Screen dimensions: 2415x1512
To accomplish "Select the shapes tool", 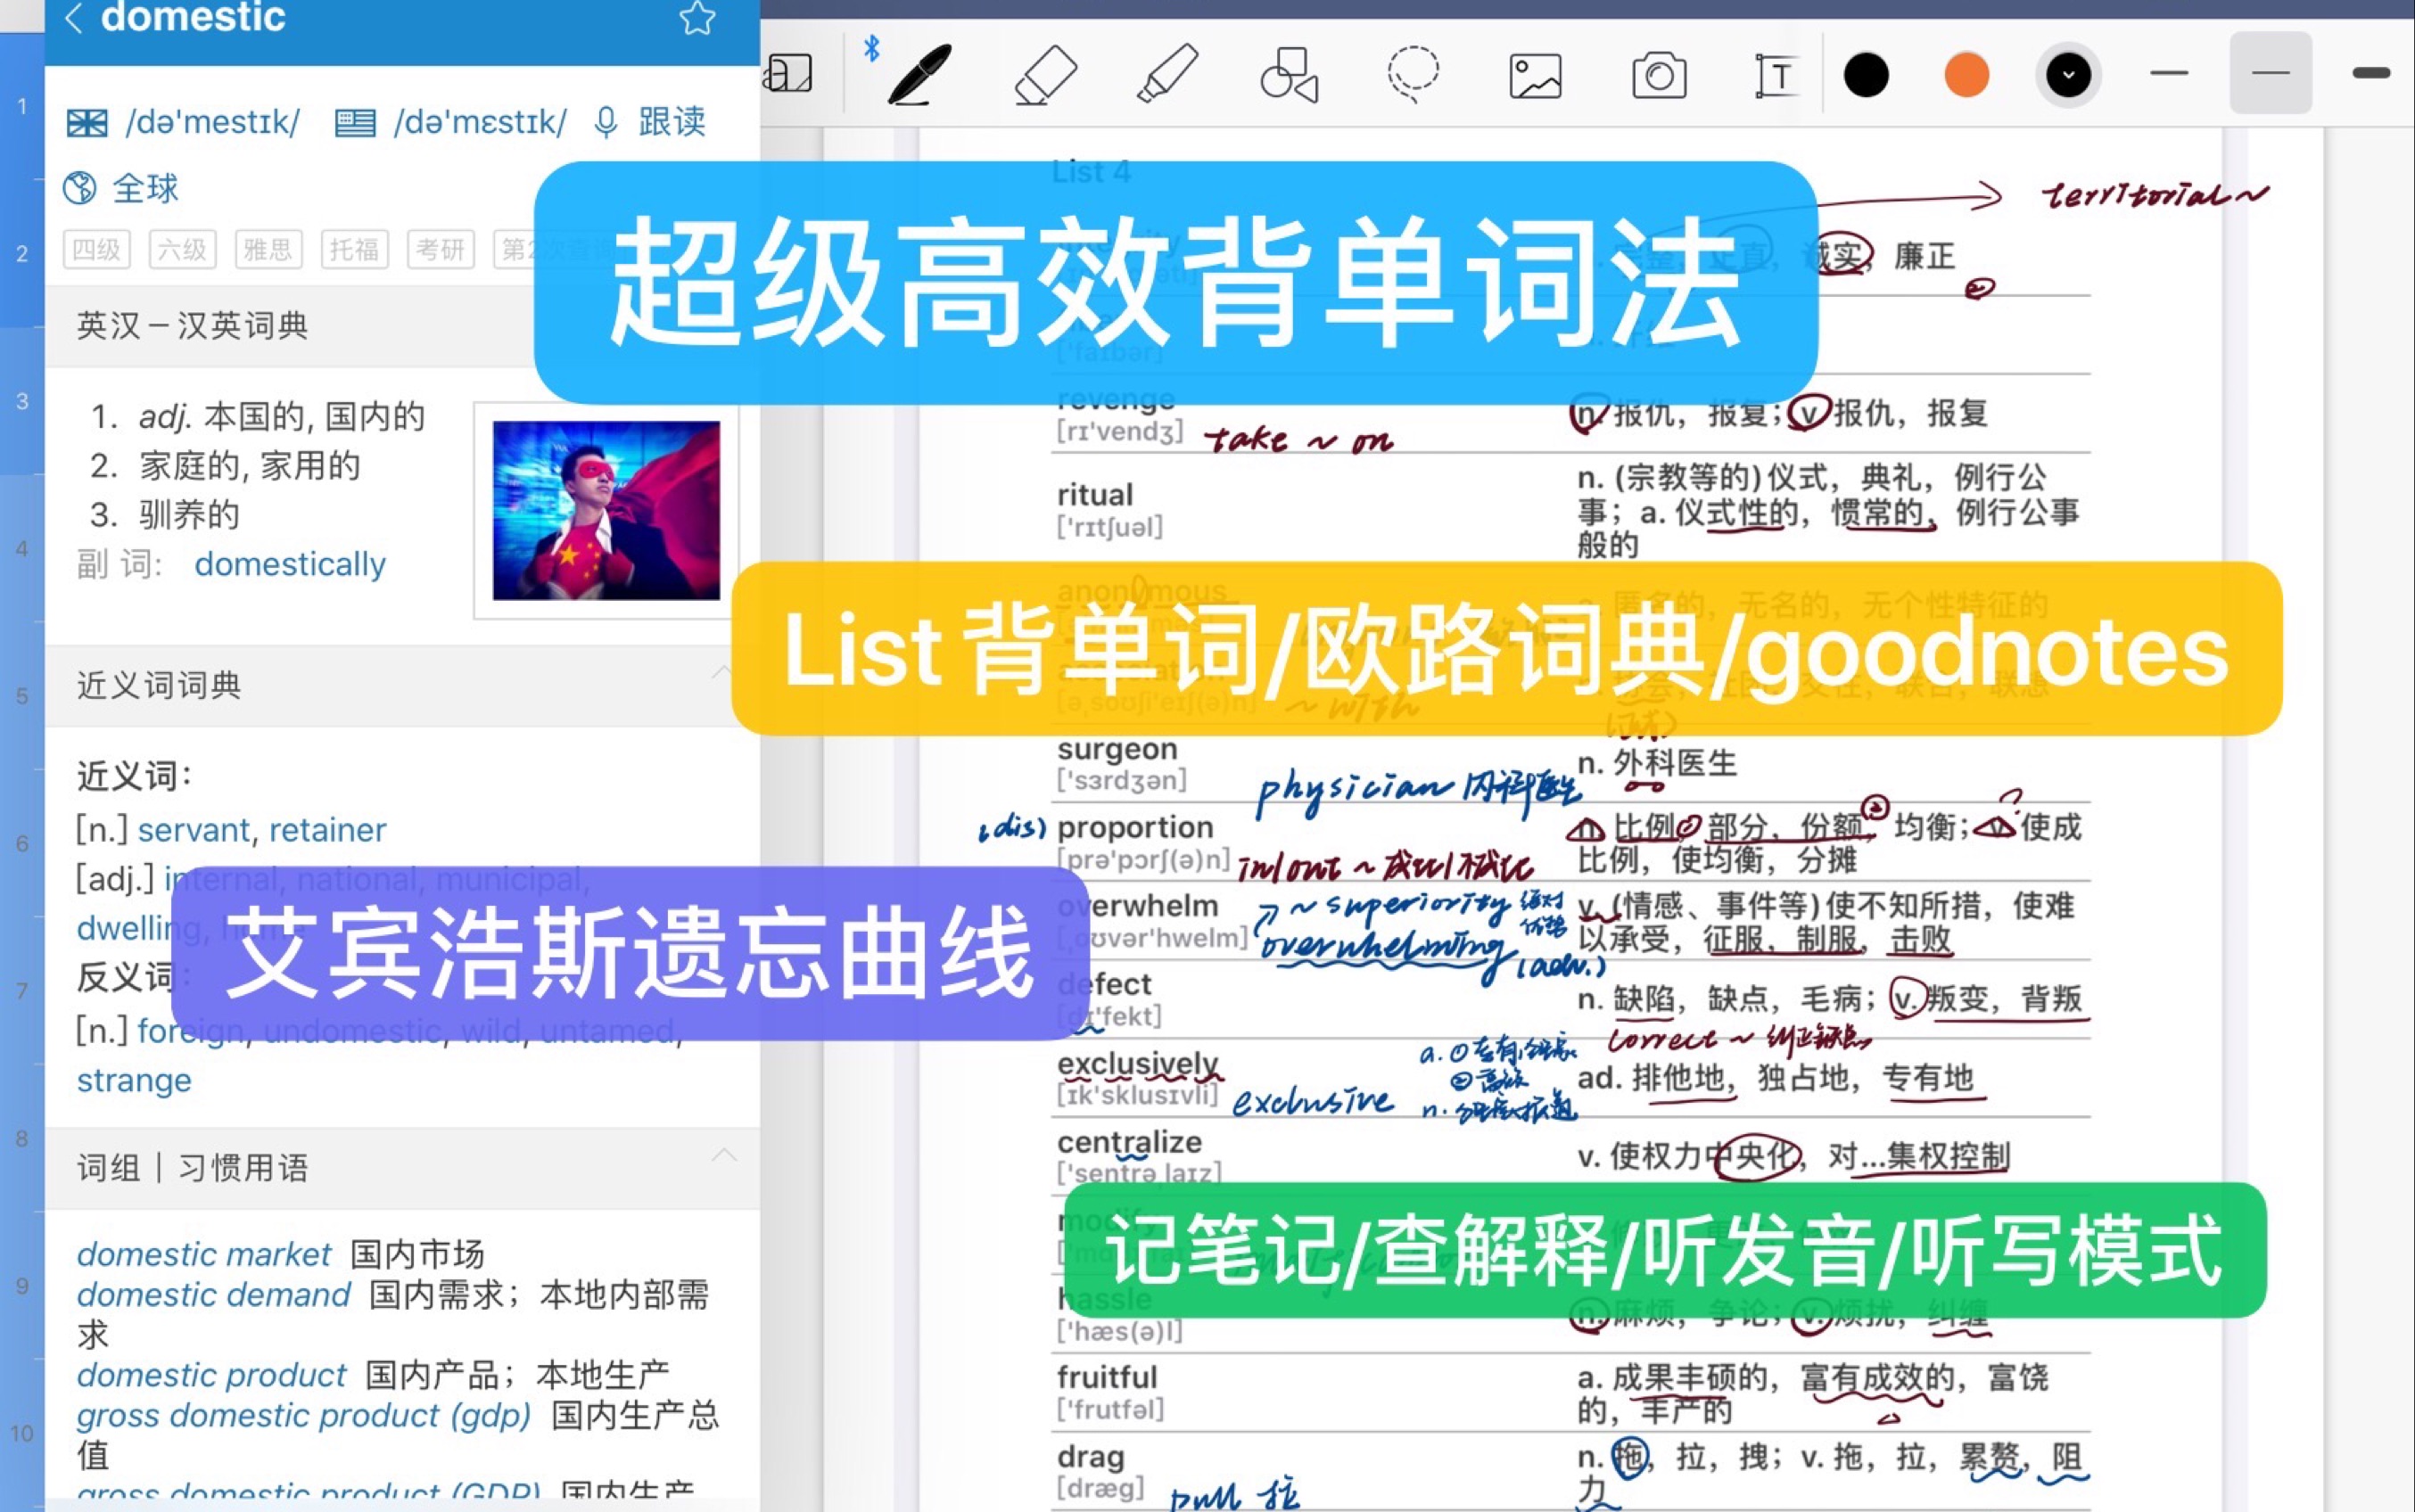I will tap(1290, 75).
